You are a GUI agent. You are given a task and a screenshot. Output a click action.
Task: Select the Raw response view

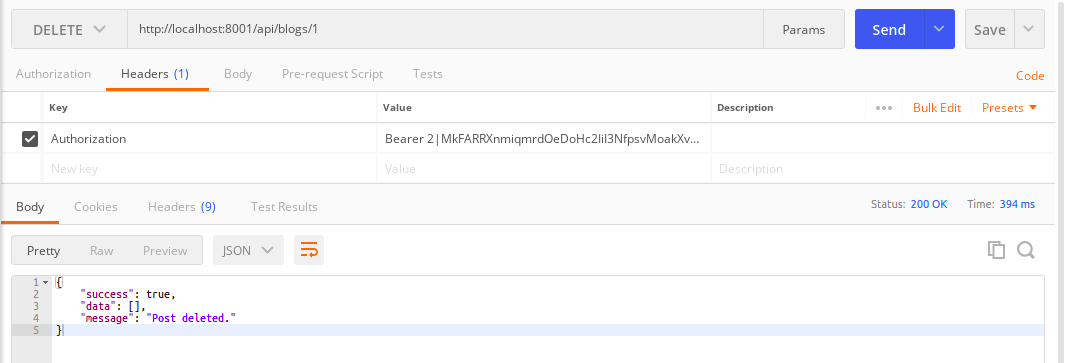(x=101, y=250)
